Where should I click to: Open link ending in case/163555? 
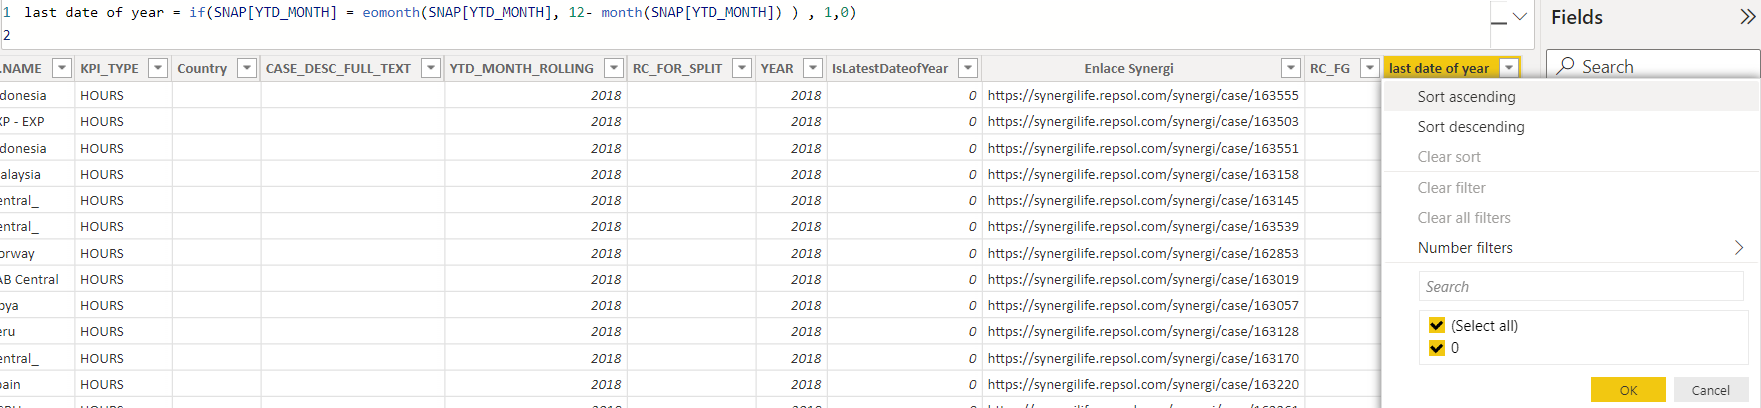(x=1143, y=95)
